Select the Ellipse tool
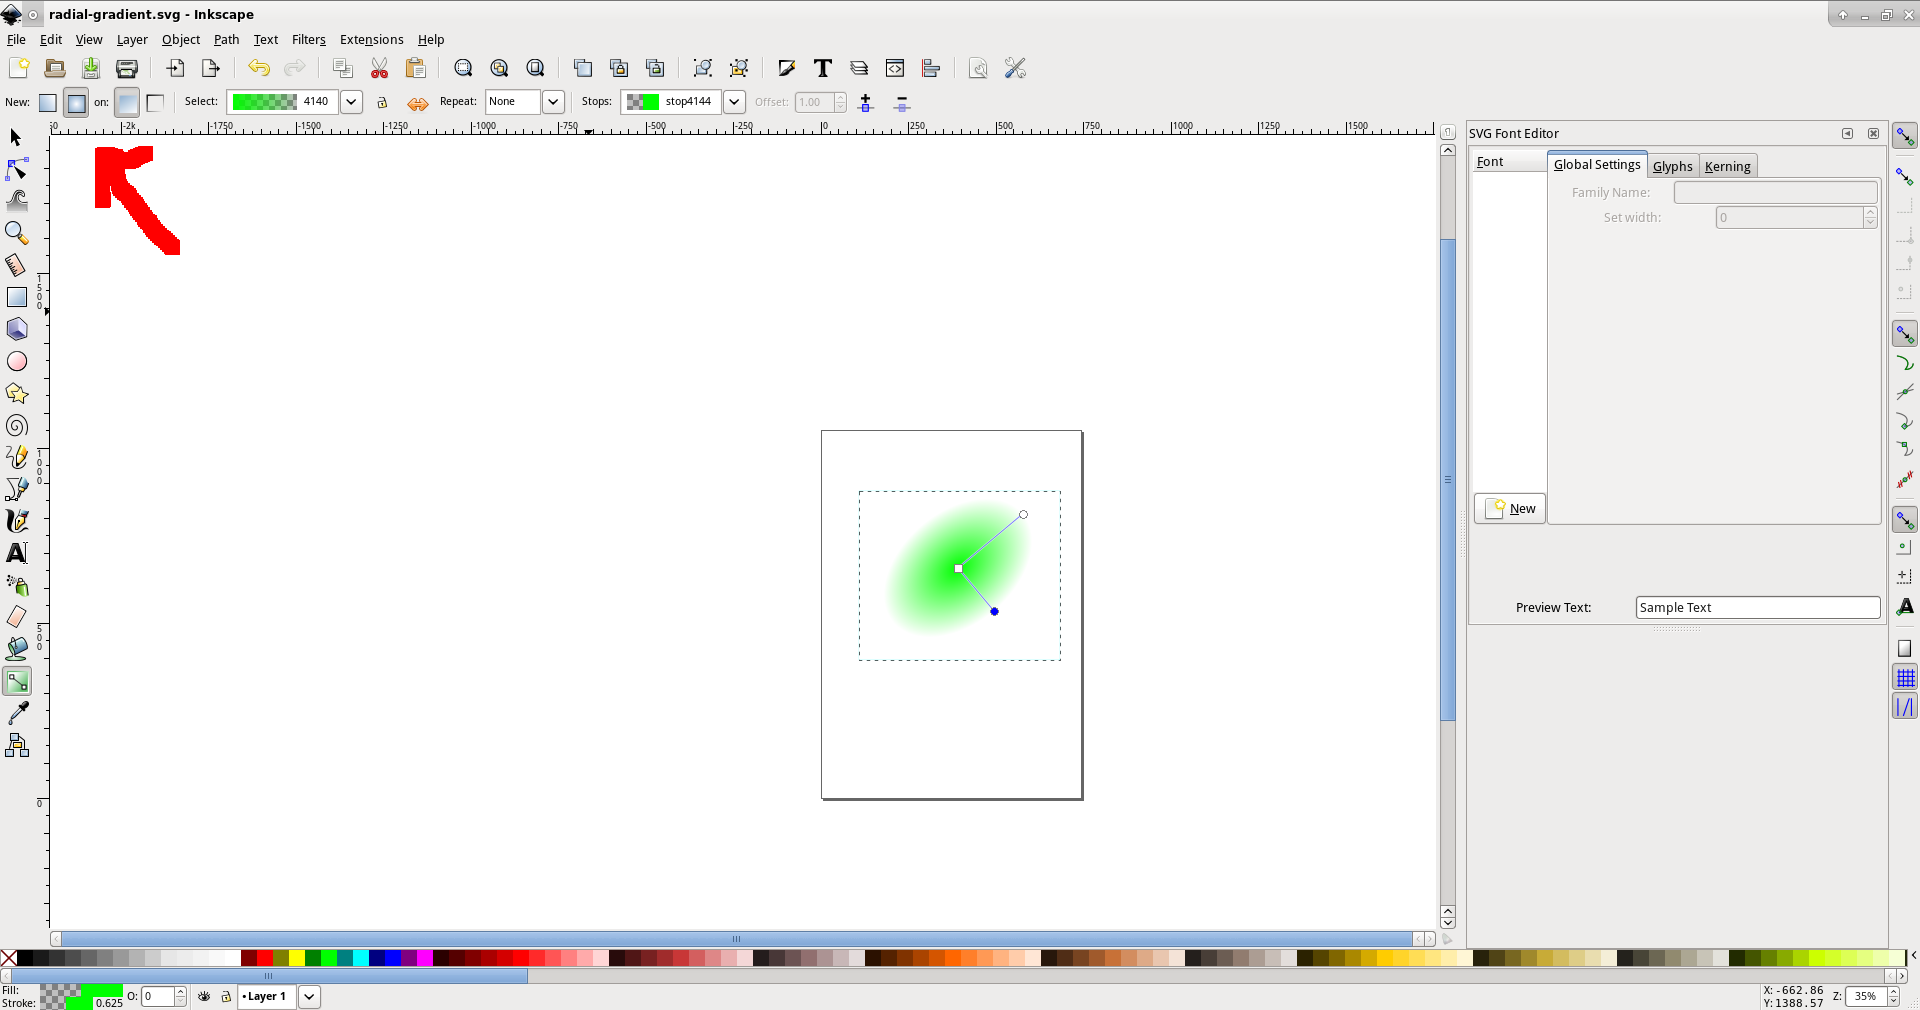 (17, 361)
